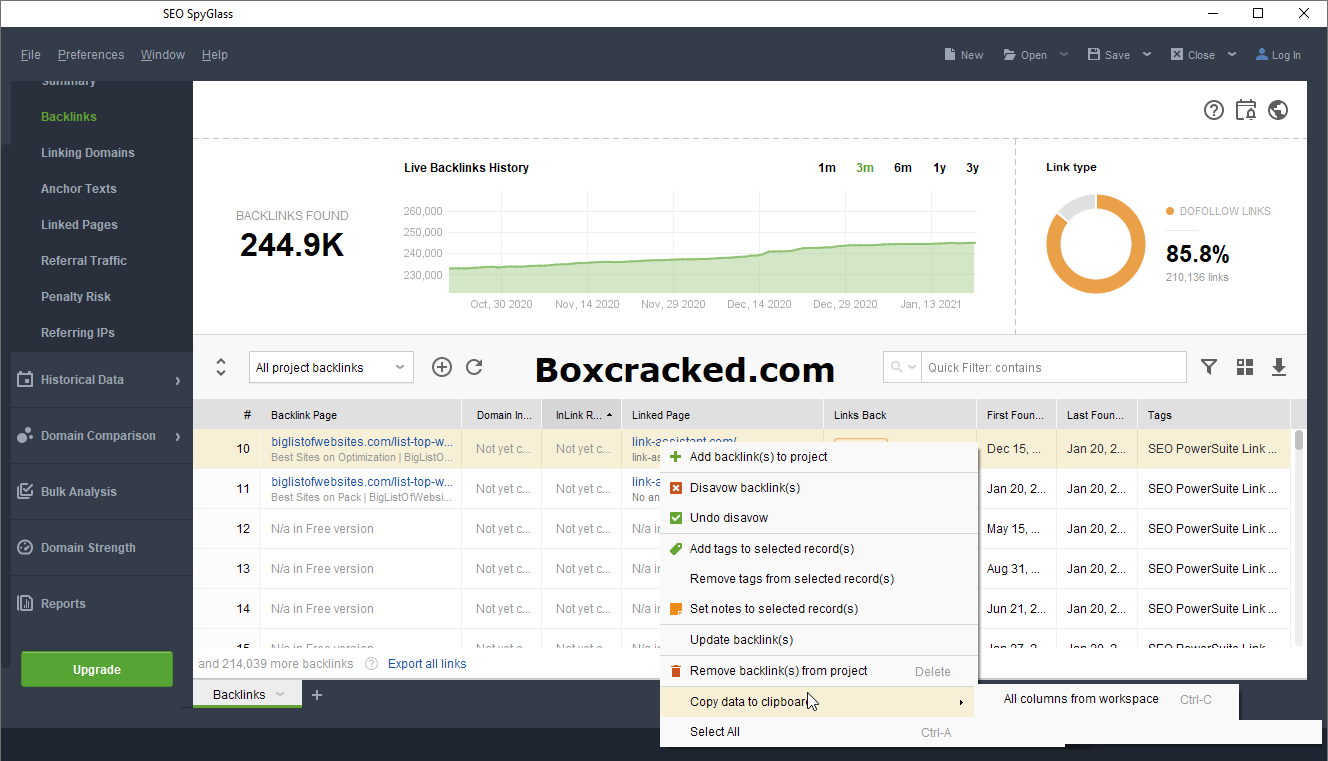Open Bulk Analysis module
1328x761 pixels.
click(x=101, y=492)
